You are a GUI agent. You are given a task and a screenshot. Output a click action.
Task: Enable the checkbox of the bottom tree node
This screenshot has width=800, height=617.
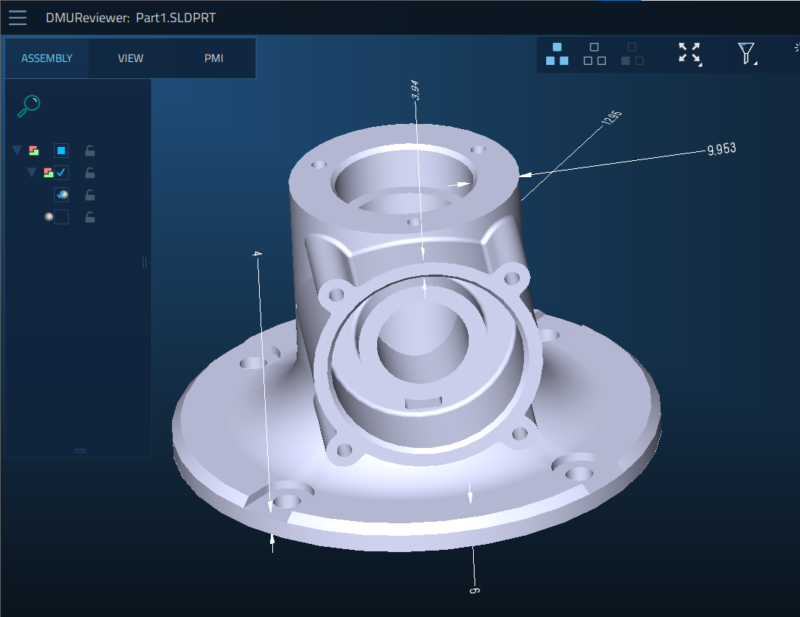click(x=61, y=216)
